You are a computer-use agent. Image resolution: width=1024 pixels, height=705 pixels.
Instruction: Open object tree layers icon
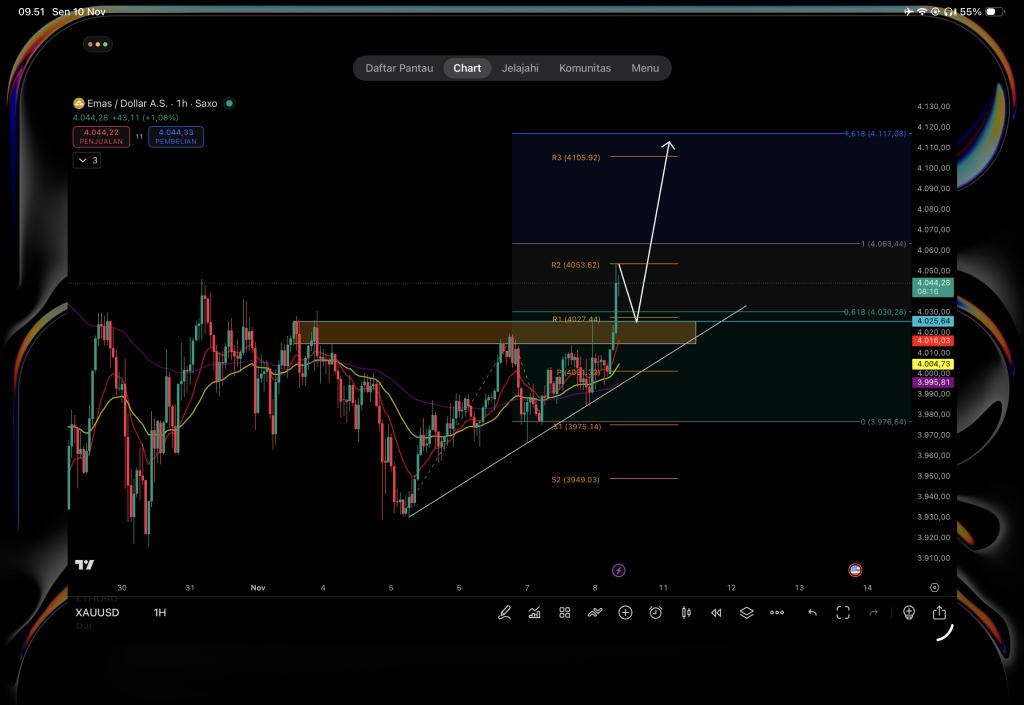[746, 612]
